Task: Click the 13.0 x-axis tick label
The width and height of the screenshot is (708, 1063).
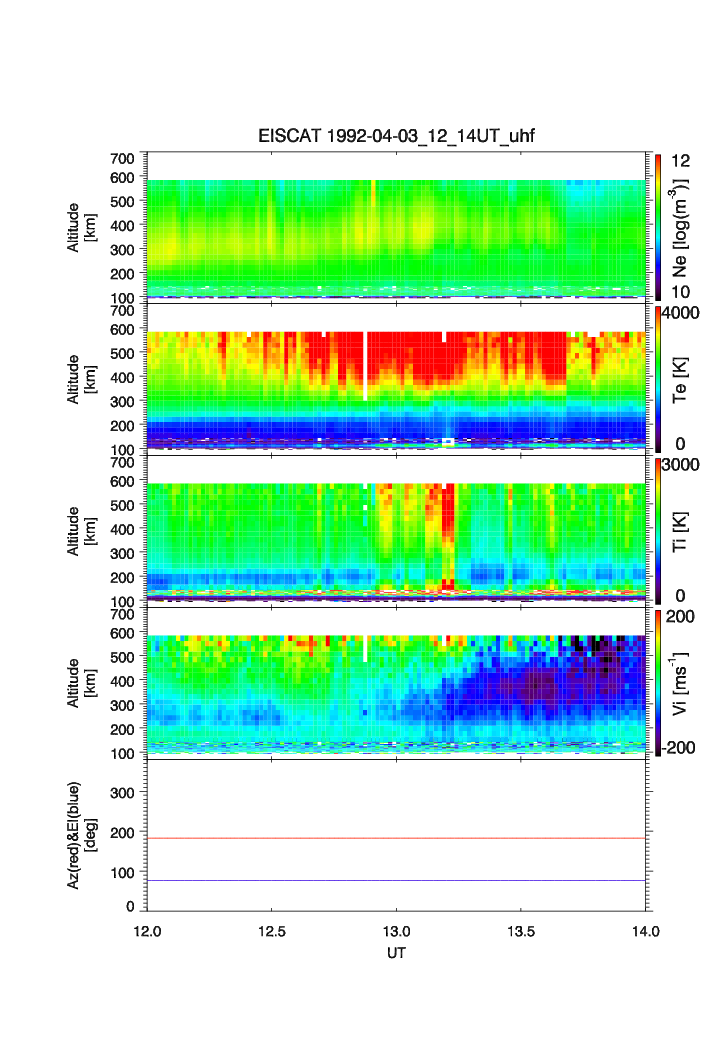Action: click(396, 931)
